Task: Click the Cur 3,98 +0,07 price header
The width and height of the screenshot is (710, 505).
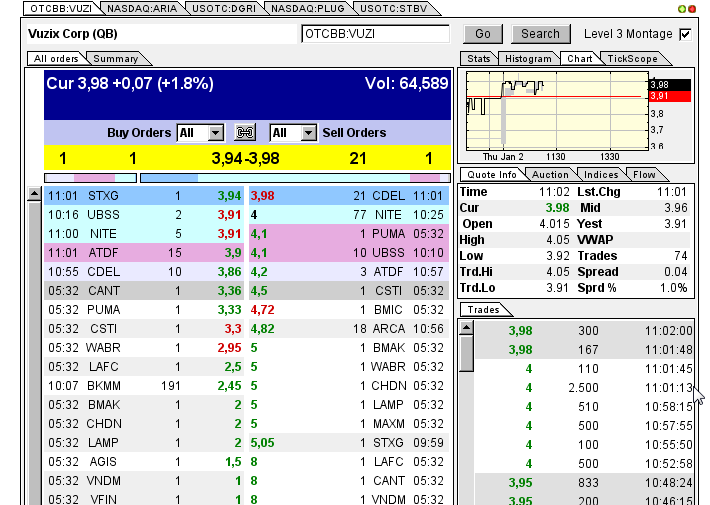Action: [130, 83]
